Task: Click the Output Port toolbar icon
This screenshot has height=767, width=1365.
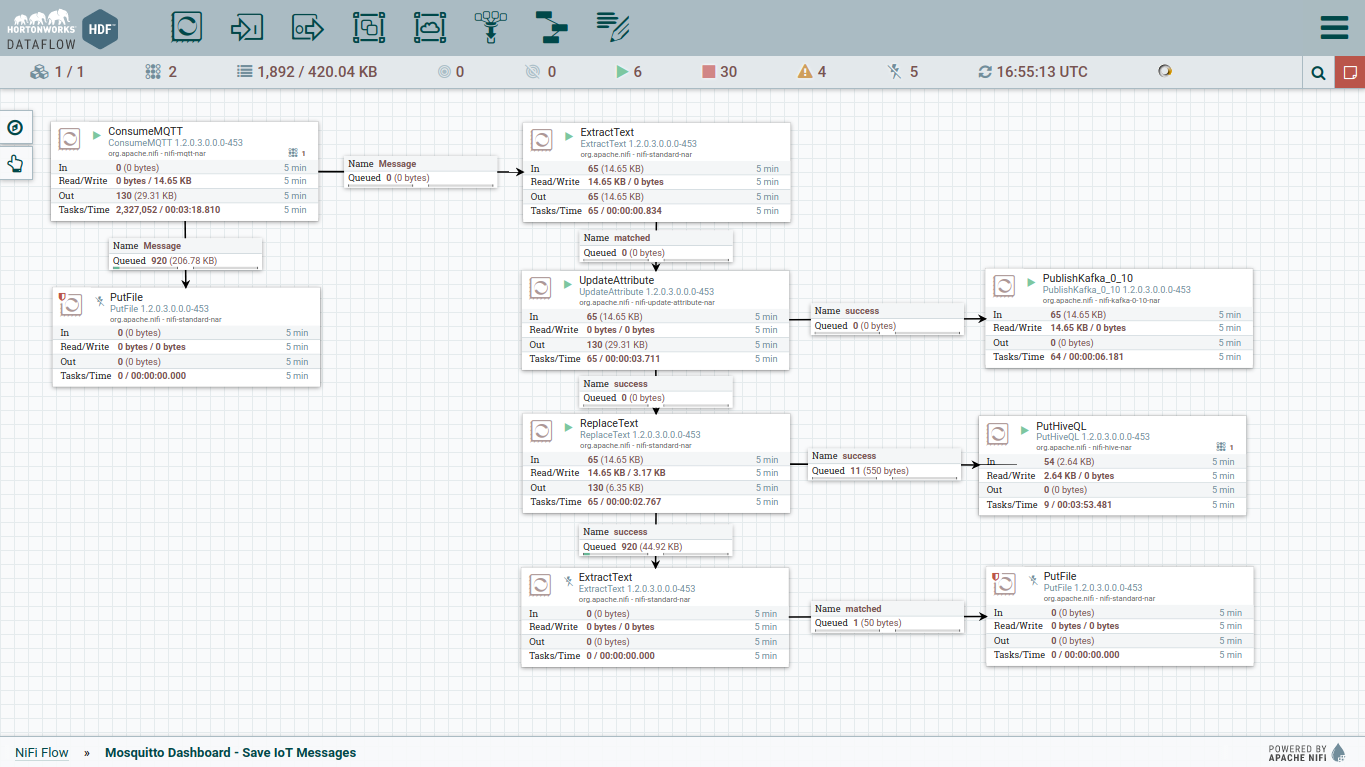Action: coord(308,27)
